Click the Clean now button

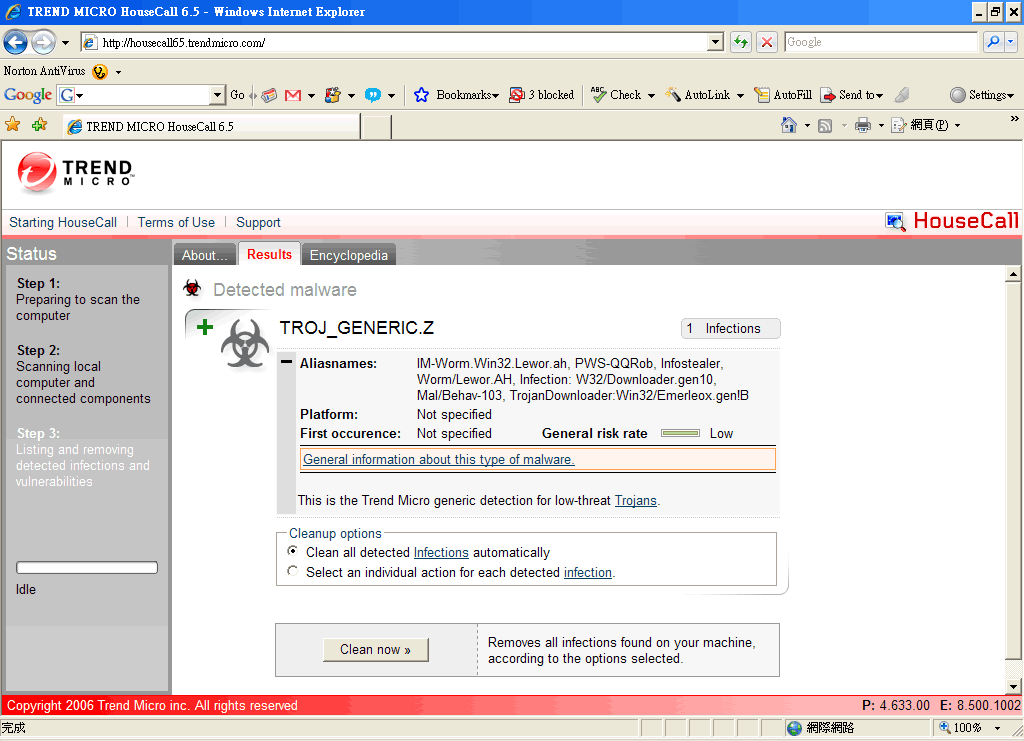click(x=376, y=650)
